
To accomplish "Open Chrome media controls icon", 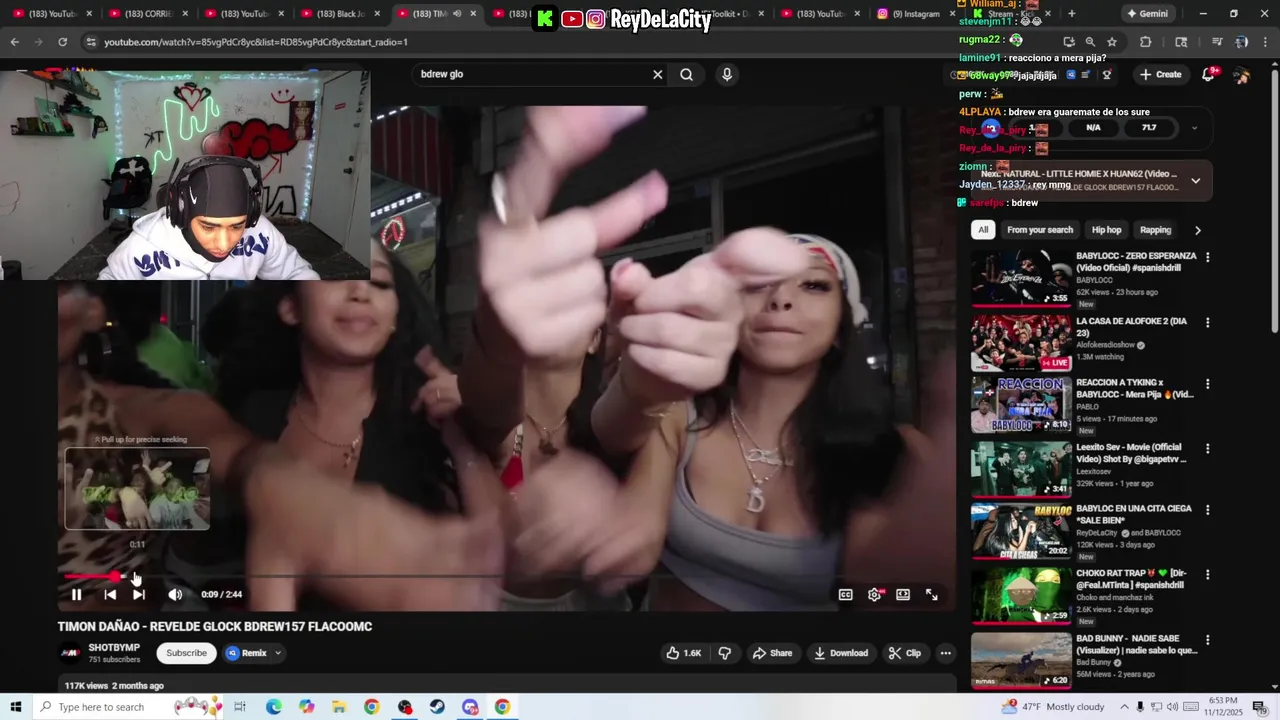I will (x=1217, y=42).
